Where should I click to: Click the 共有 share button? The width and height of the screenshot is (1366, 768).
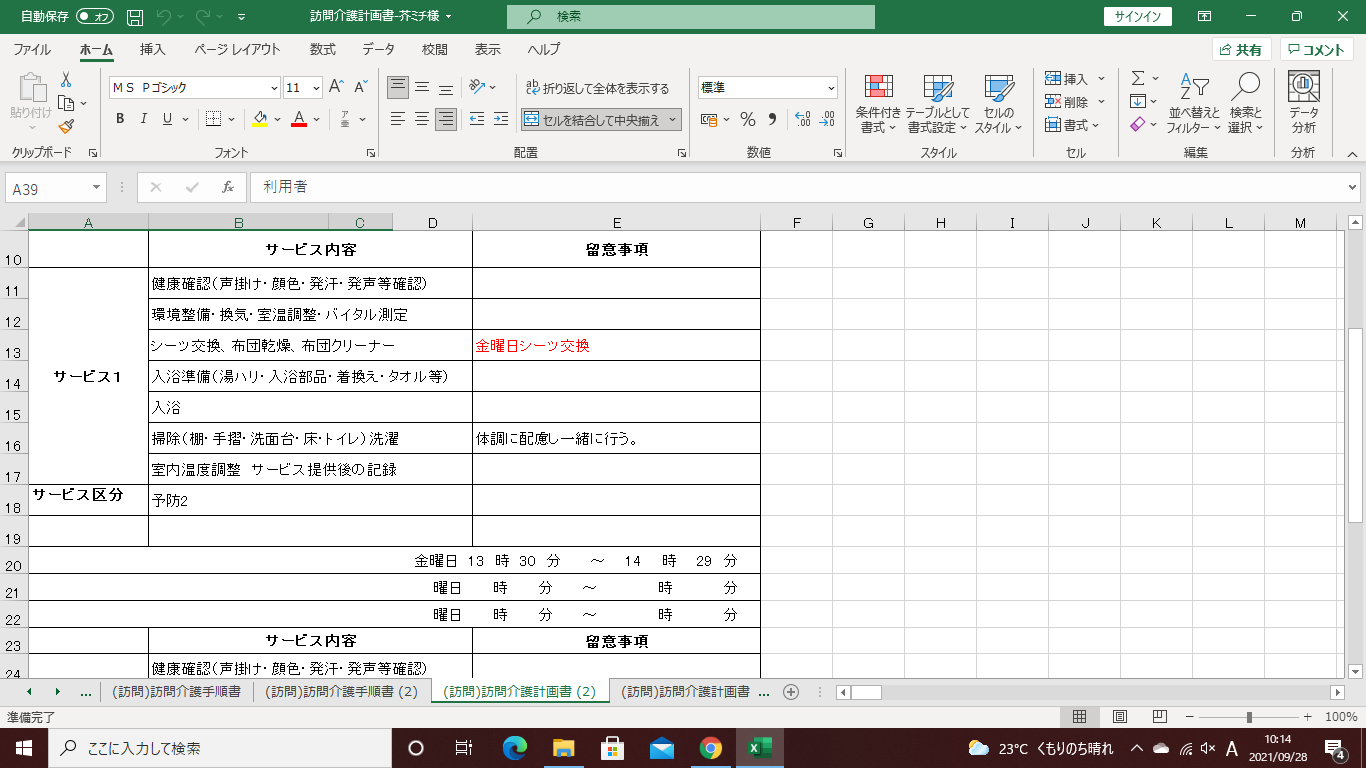[x=1241, y=50]
